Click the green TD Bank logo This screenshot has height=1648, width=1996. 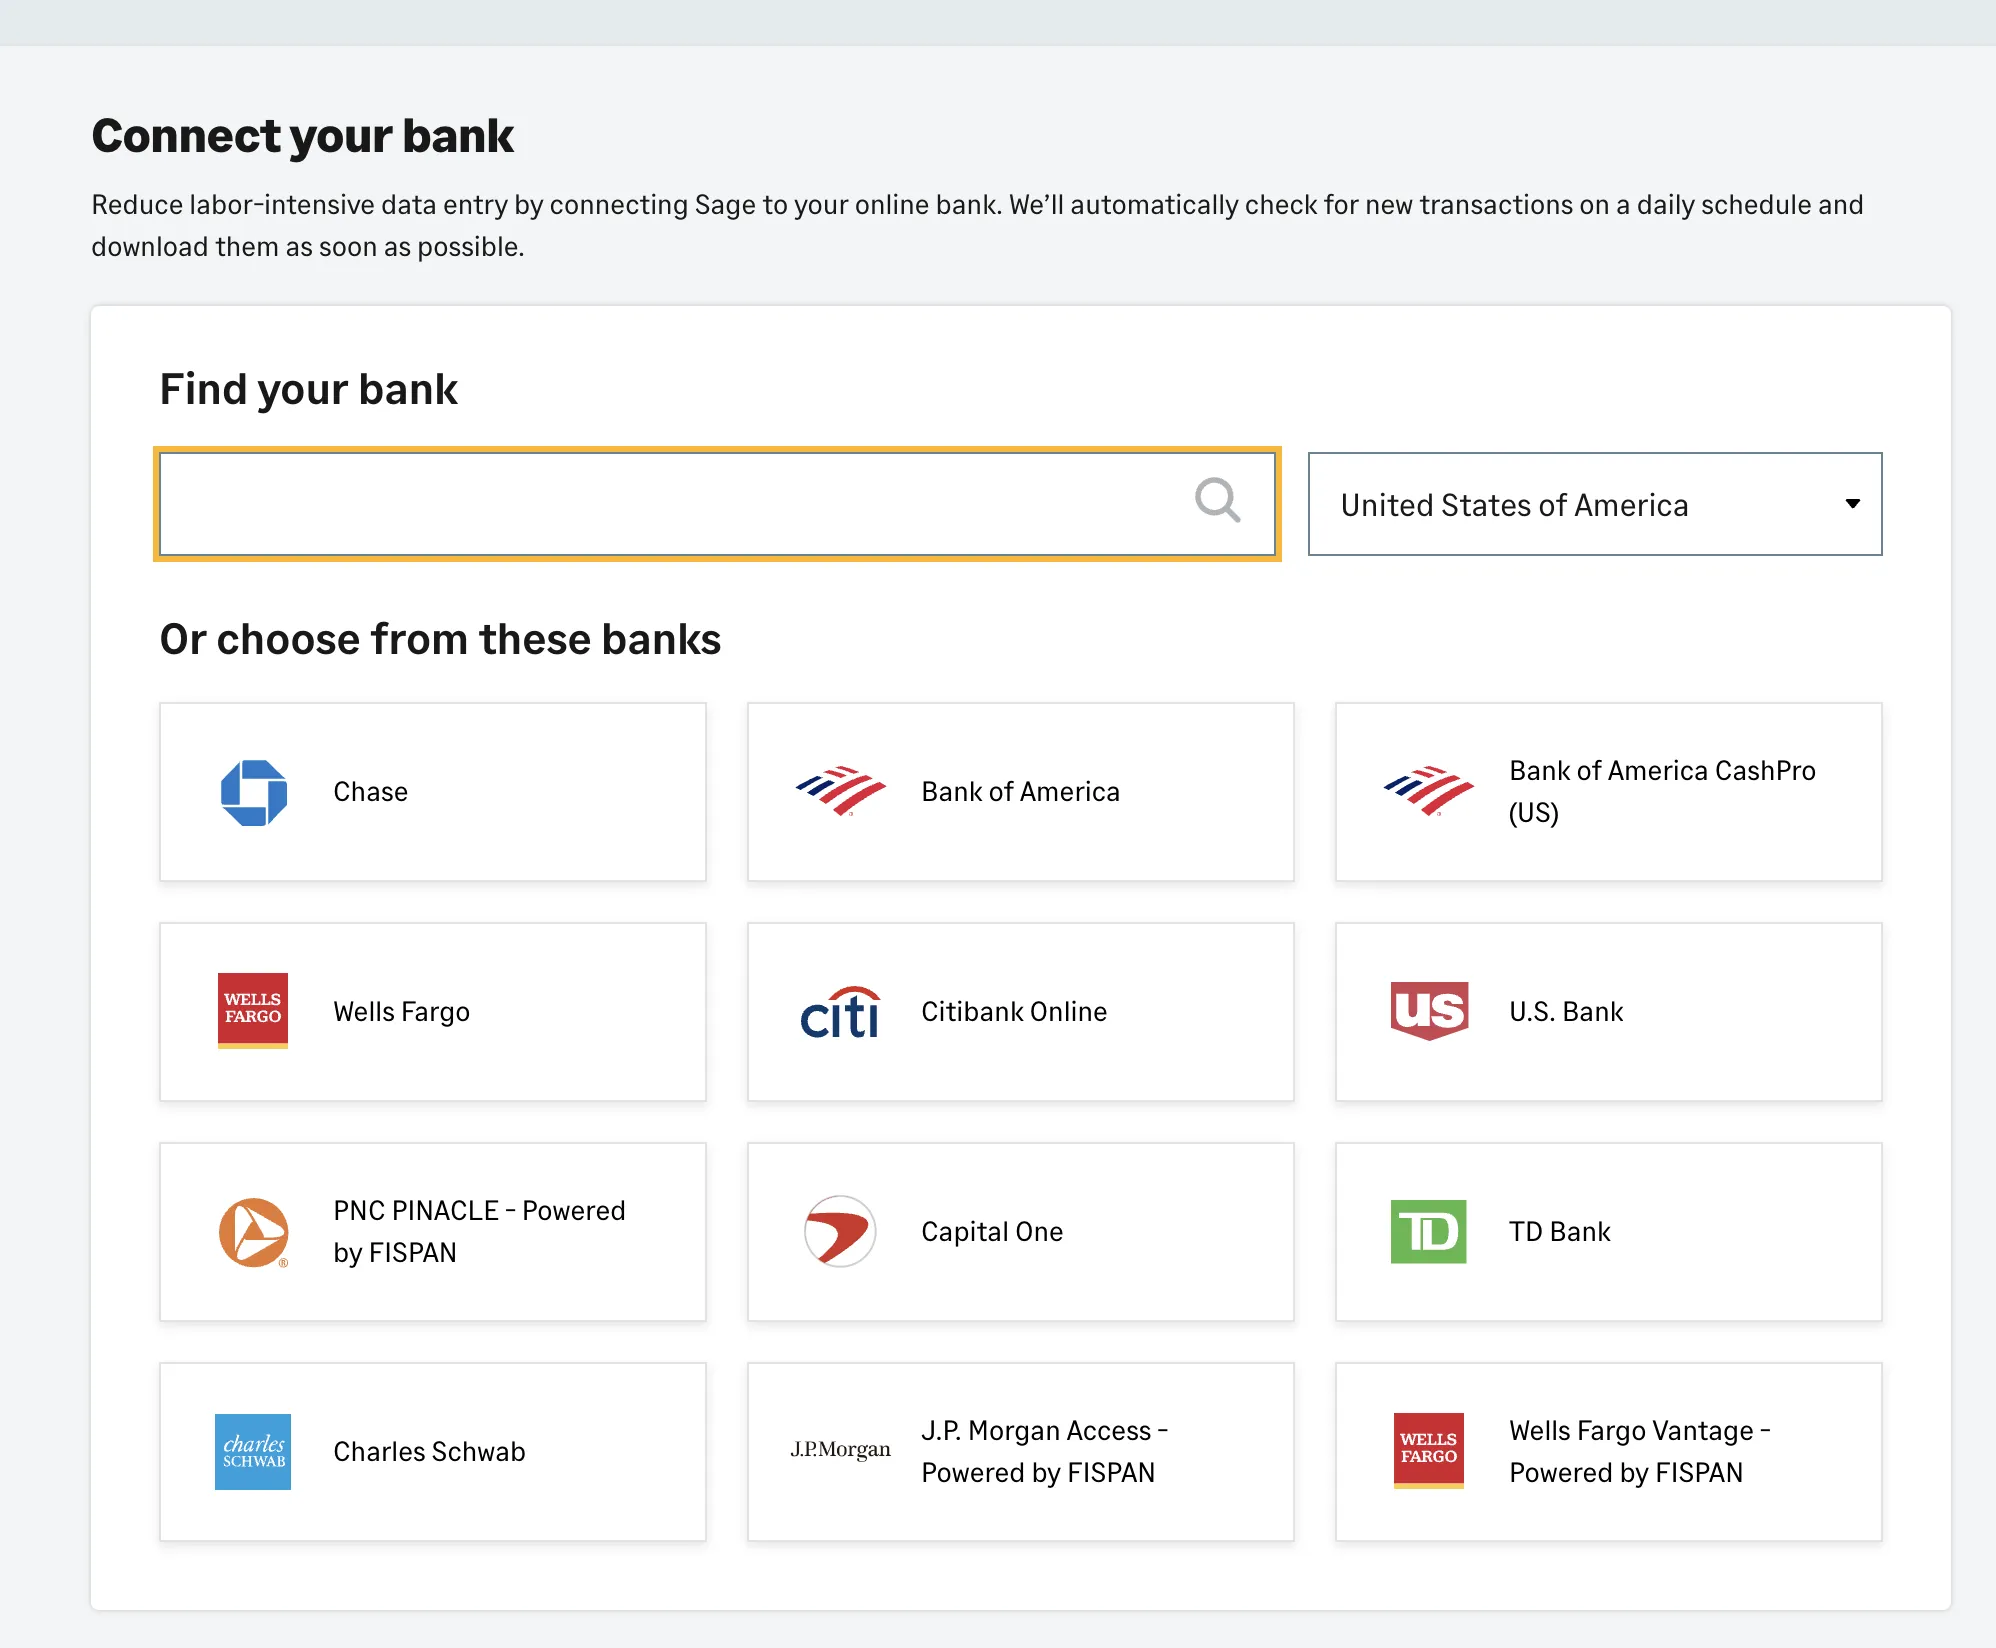click(x=1429, y=1232)
